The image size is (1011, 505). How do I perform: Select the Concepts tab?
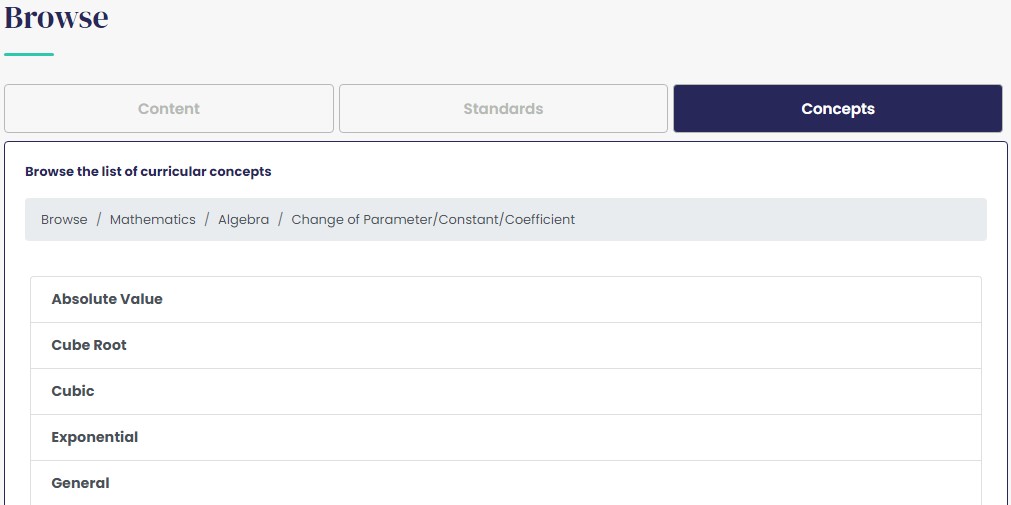(x=837, y=109)
